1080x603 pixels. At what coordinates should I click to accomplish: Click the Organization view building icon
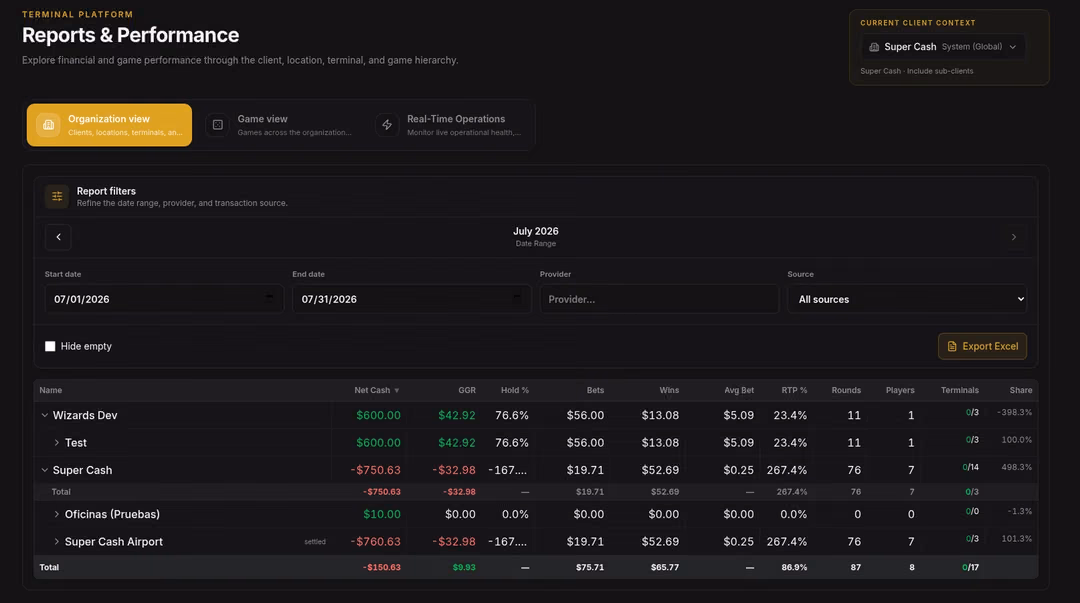[48, 125]
